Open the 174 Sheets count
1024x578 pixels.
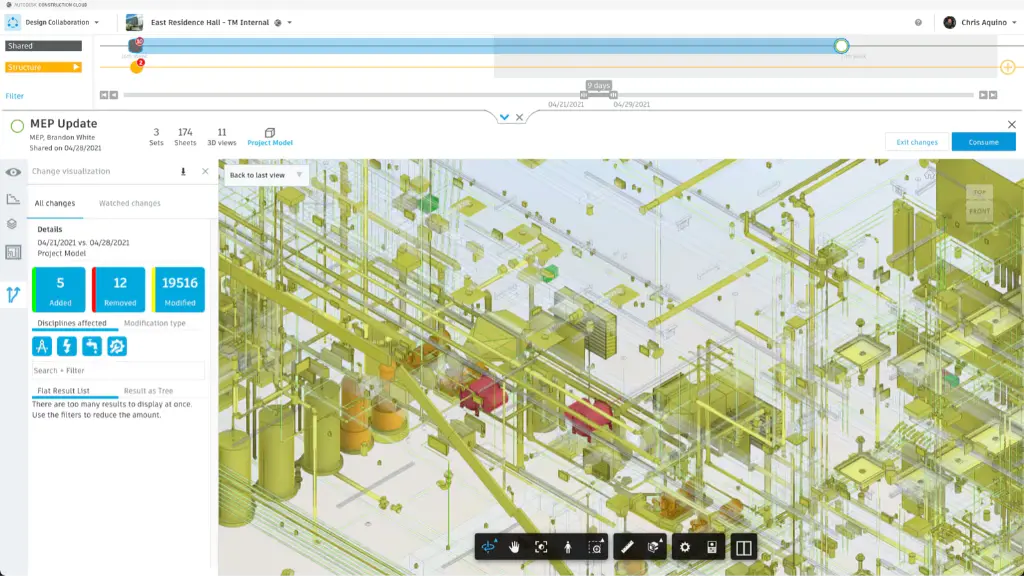point(185,137)
